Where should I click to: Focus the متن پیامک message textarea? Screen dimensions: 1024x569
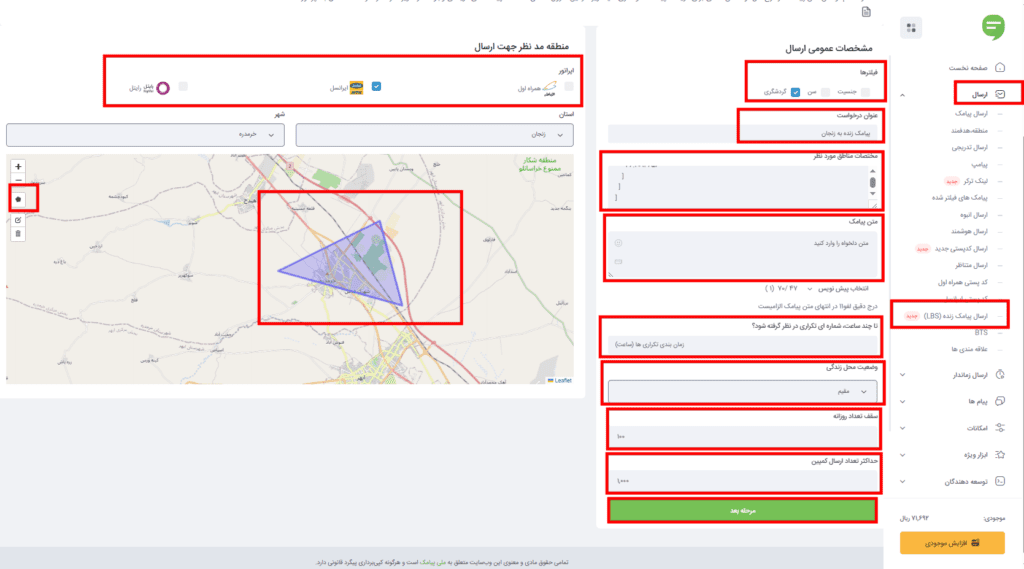743,253
